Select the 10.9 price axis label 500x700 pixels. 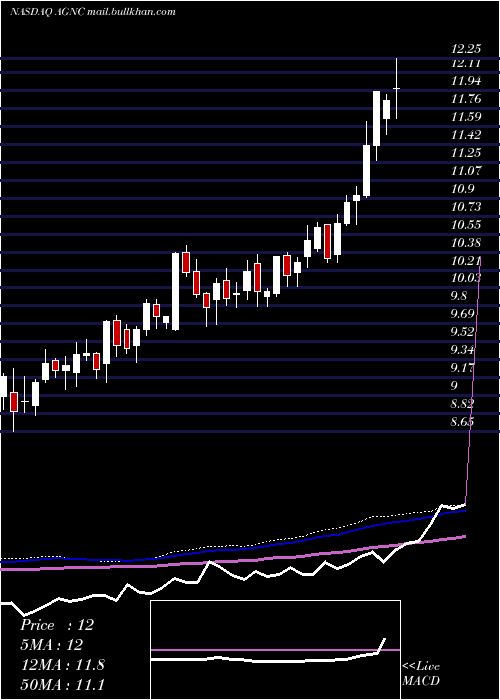click(462, 189)
